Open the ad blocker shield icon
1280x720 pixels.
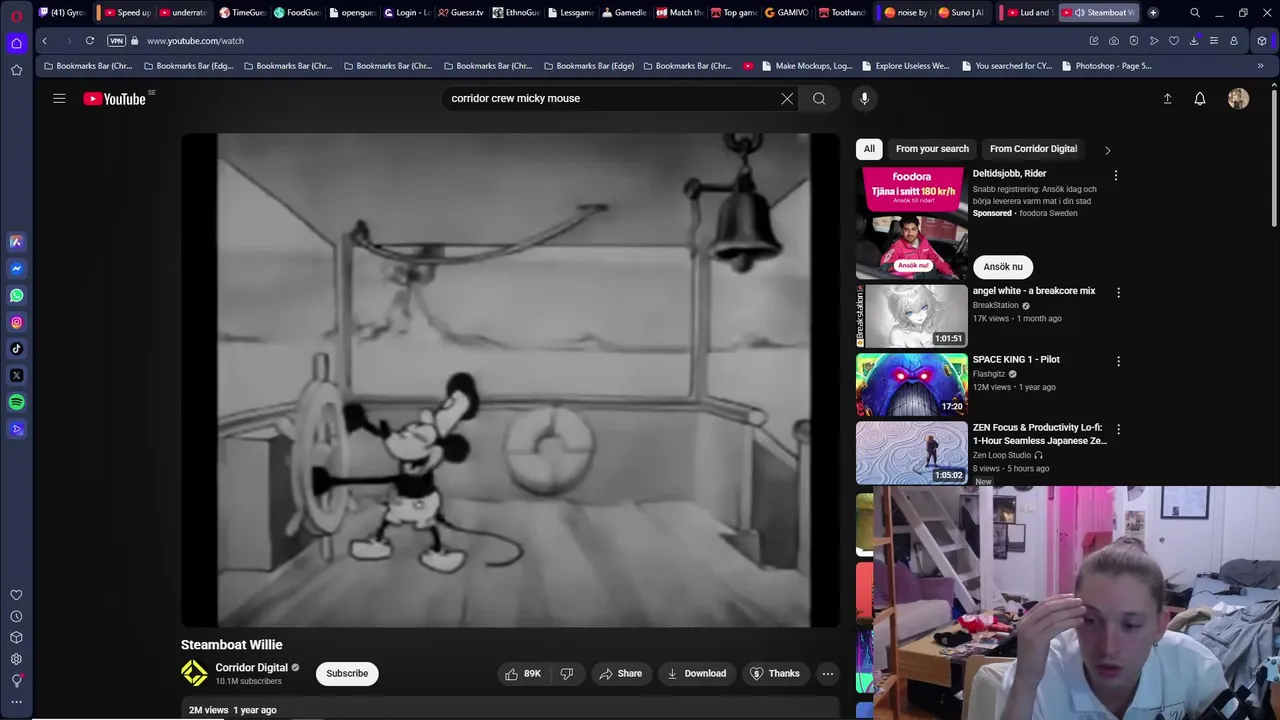tap(1133, 41)
